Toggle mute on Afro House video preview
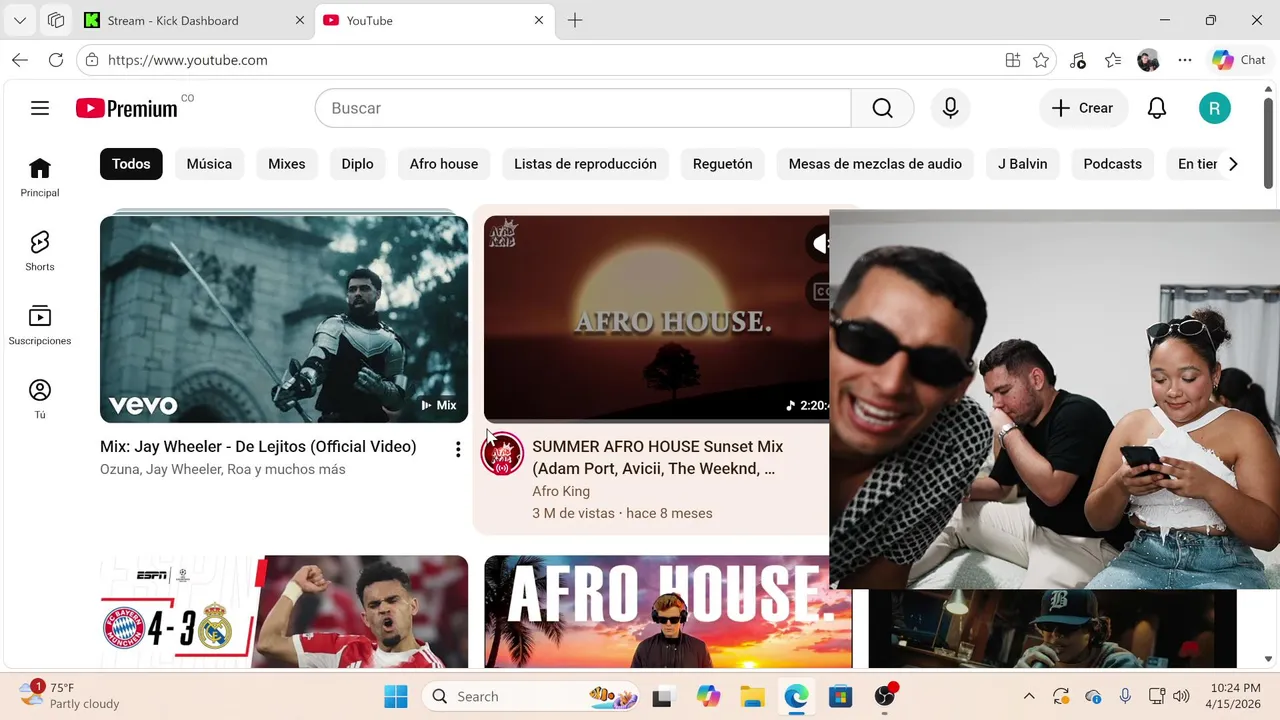 coord(819,243)
